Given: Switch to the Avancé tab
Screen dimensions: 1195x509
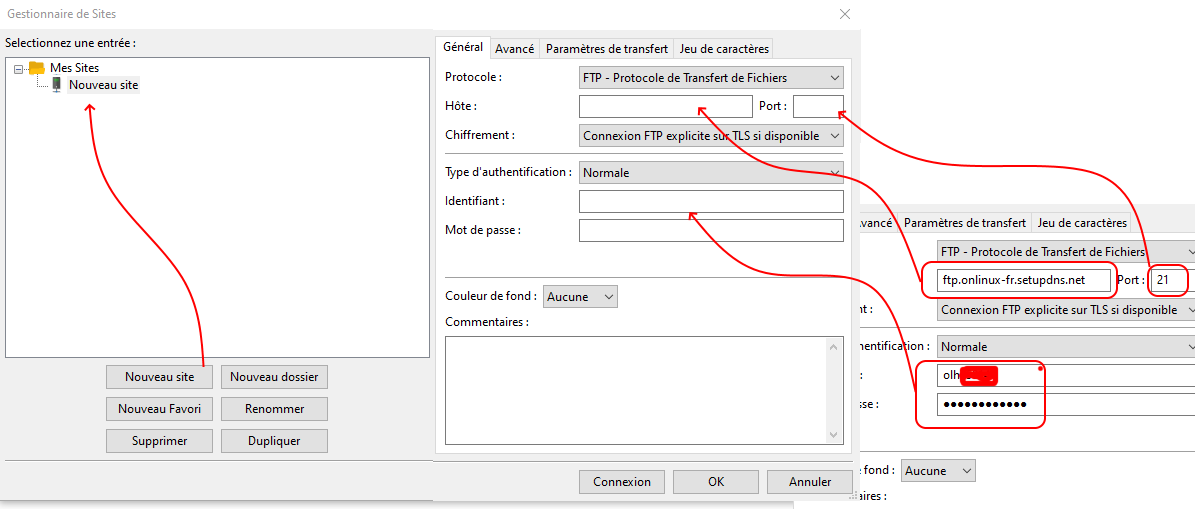Looking at the screenshot, I should pos(514,48).
